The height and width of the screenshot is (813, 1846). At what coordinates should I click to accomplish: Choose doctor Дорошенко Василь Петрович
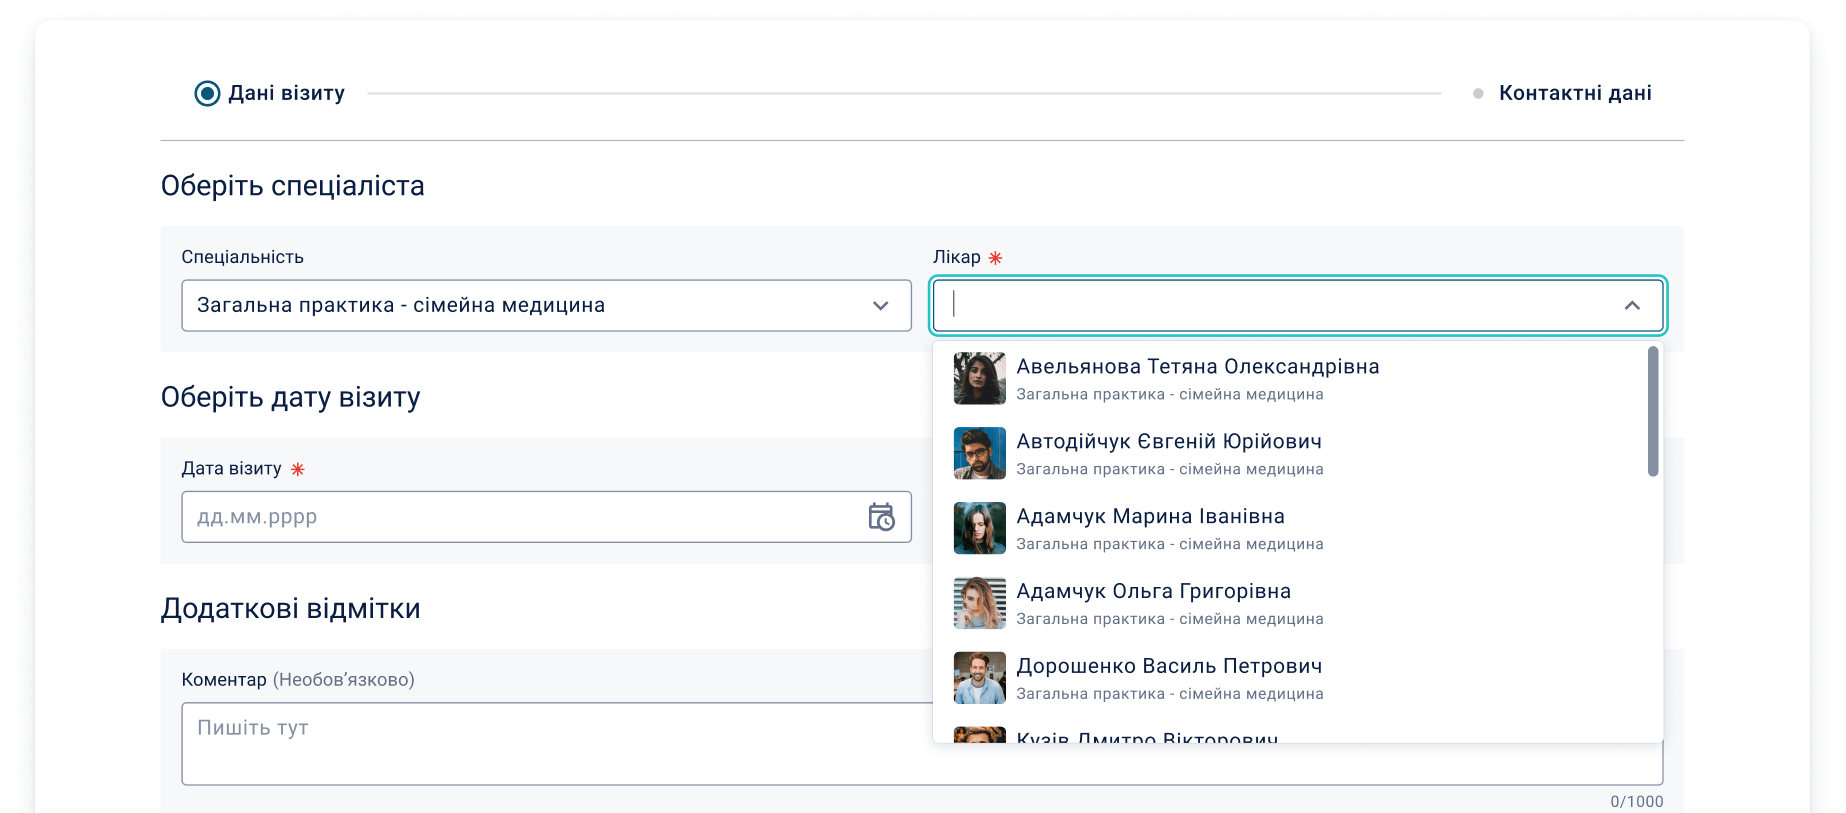(x=1169, y=667)
